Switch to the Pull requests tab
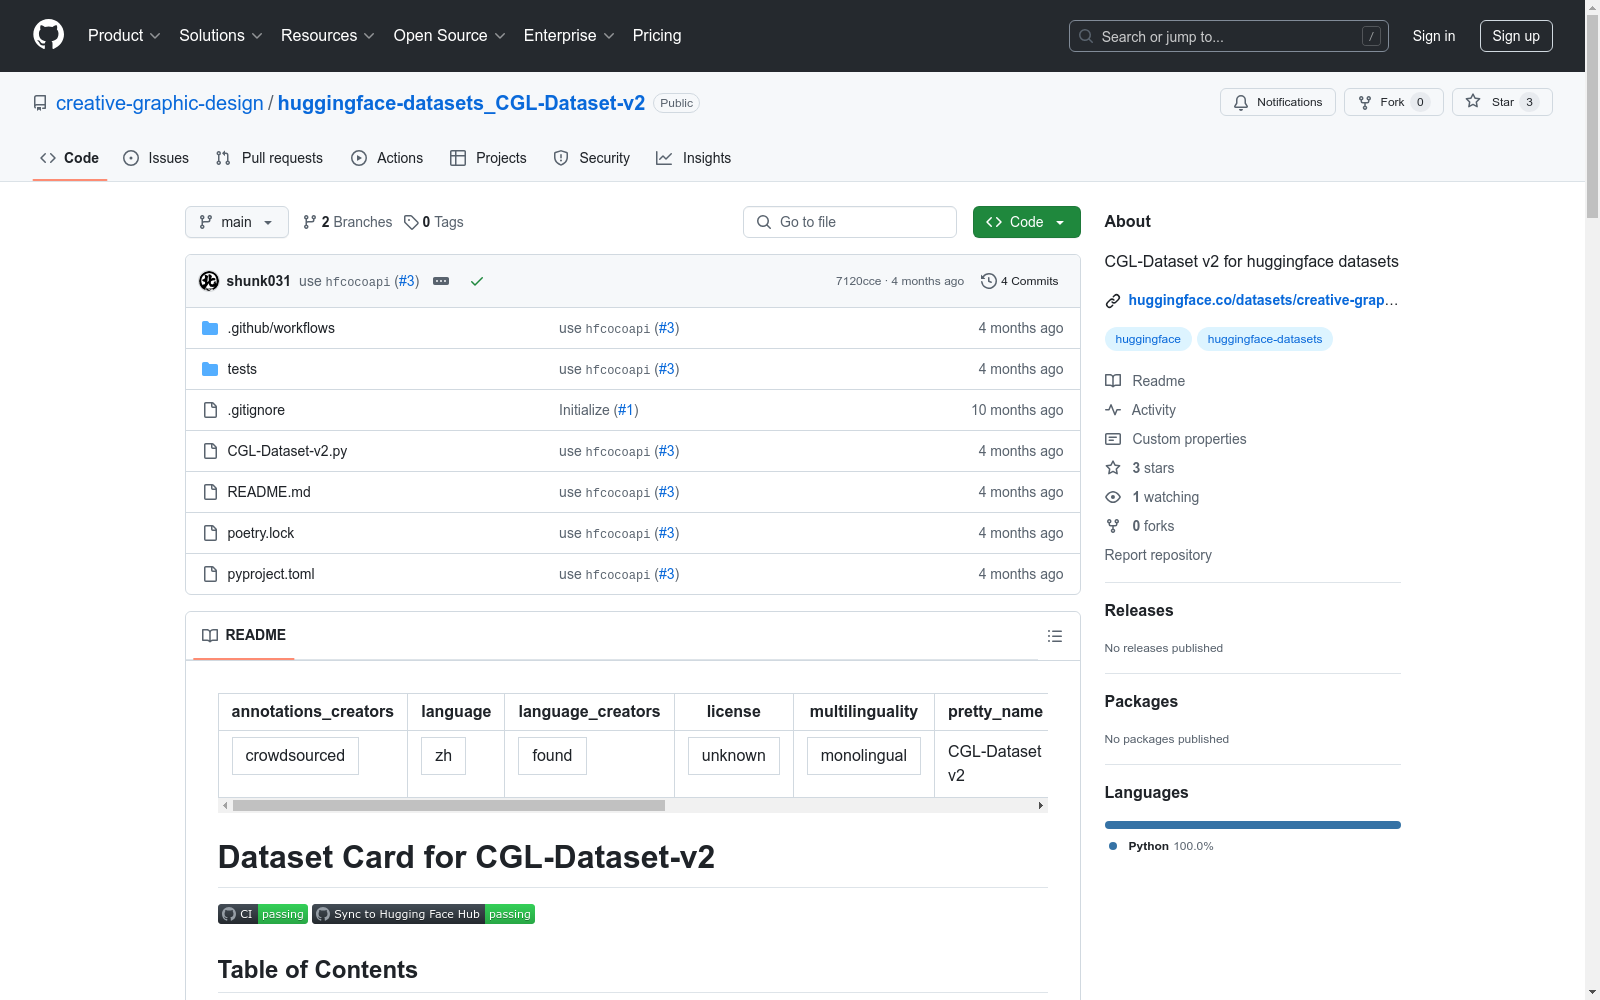 [269, 158]
